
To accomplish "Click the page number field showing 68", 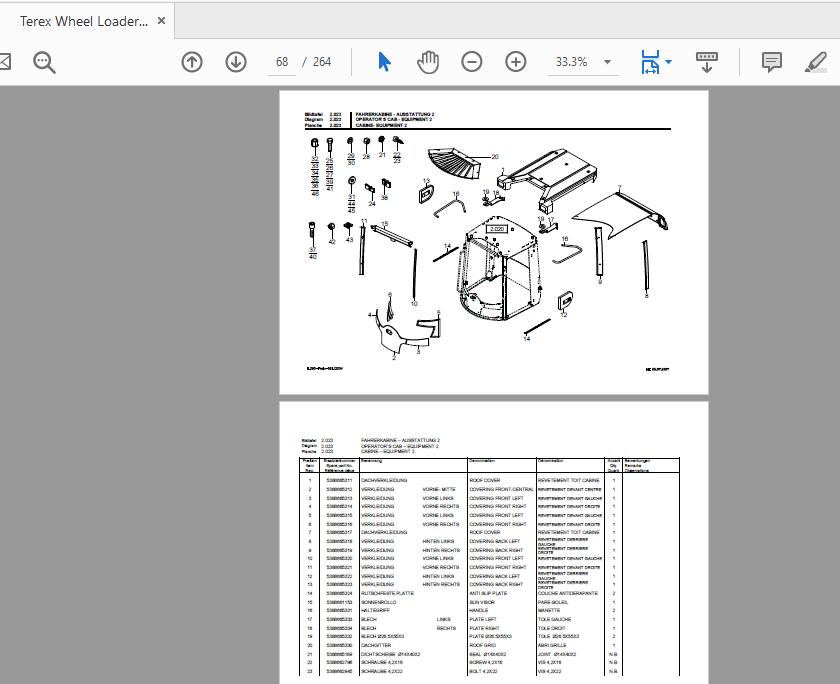I will pos(280,61).
